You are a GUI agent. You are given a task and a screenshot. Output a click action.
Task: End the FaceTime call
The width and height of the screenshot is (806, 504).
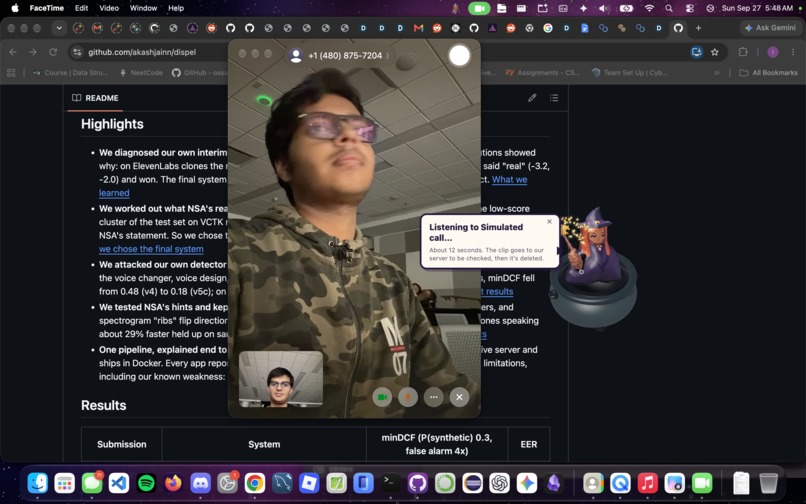[459, 397]
